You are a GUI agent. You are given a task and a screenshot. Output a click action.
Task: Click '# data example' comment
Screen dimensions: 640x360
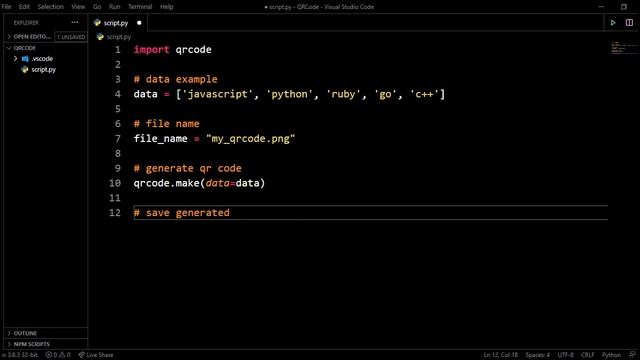[176, 79]
